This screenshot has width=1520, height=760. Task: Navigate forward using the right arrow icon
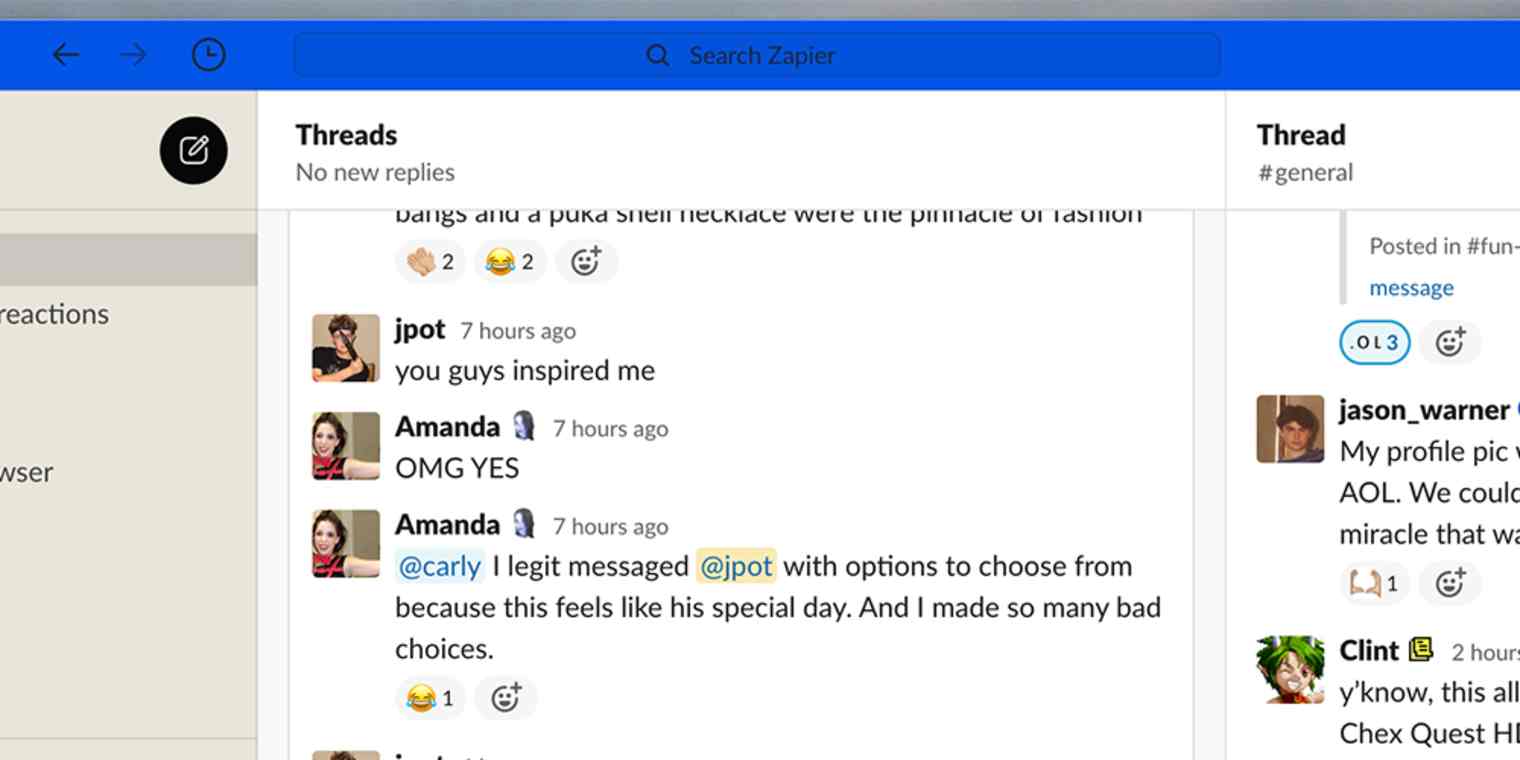(132, 55)
